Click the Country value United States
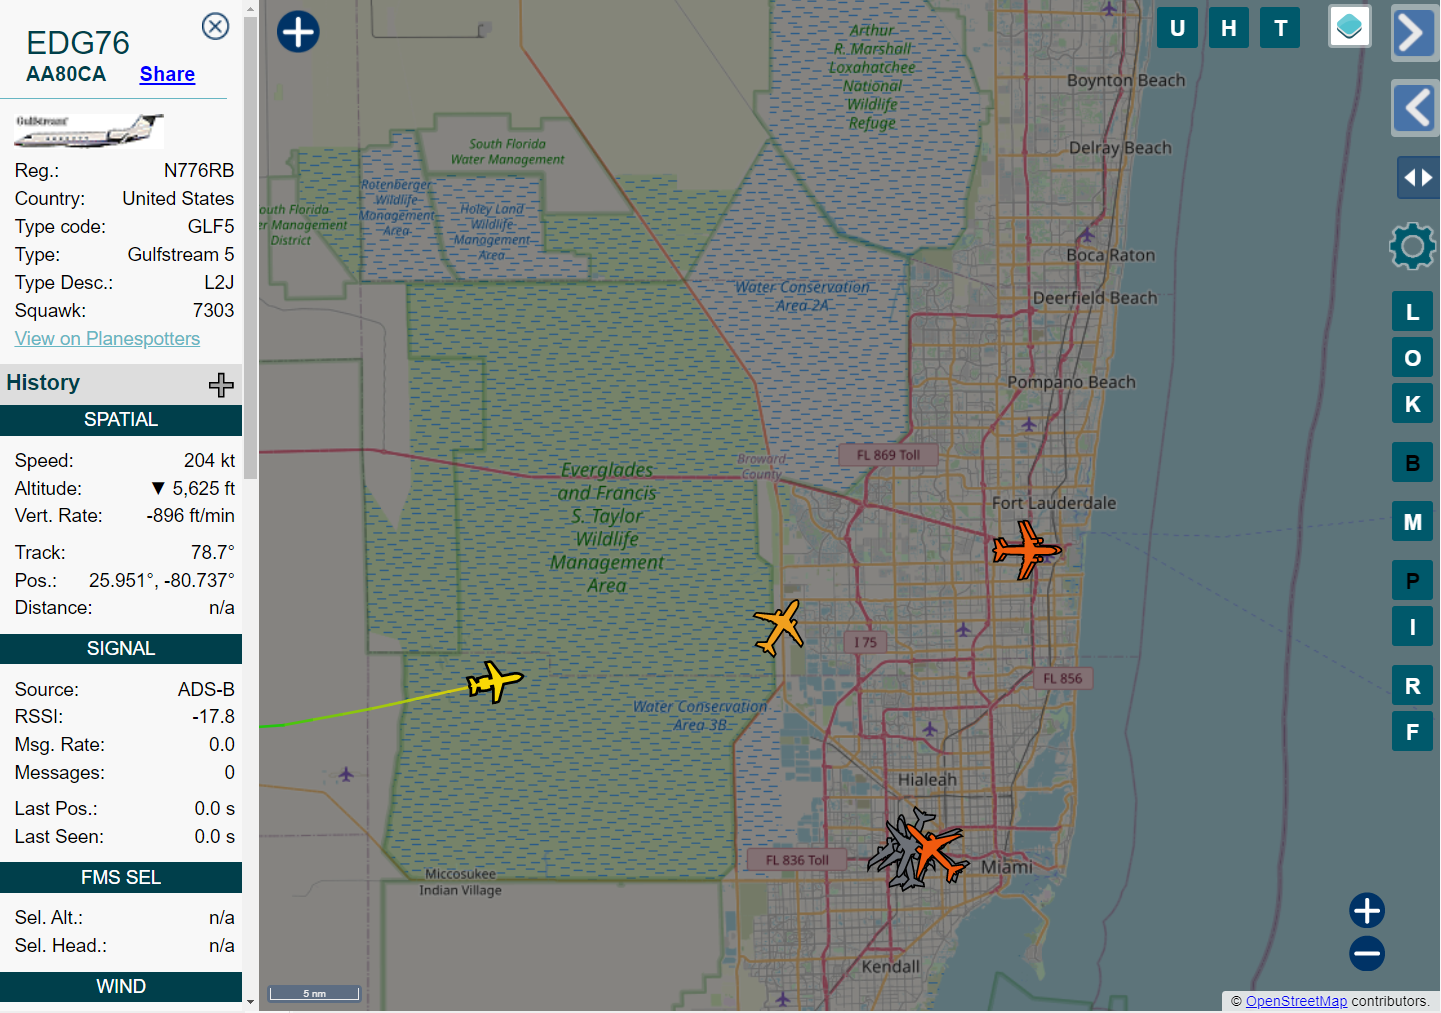The width and height of the screenshot is (1441, 1013). pyautogui.click(x=178, y=199)
